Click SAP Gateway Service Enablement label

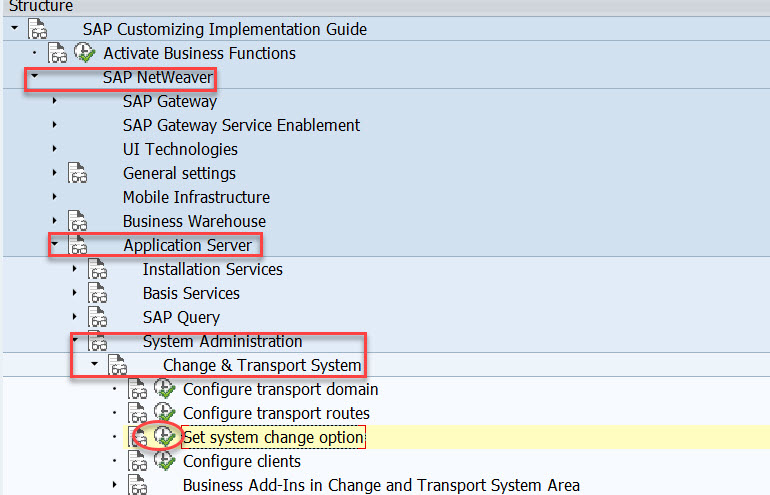point(241,125)
